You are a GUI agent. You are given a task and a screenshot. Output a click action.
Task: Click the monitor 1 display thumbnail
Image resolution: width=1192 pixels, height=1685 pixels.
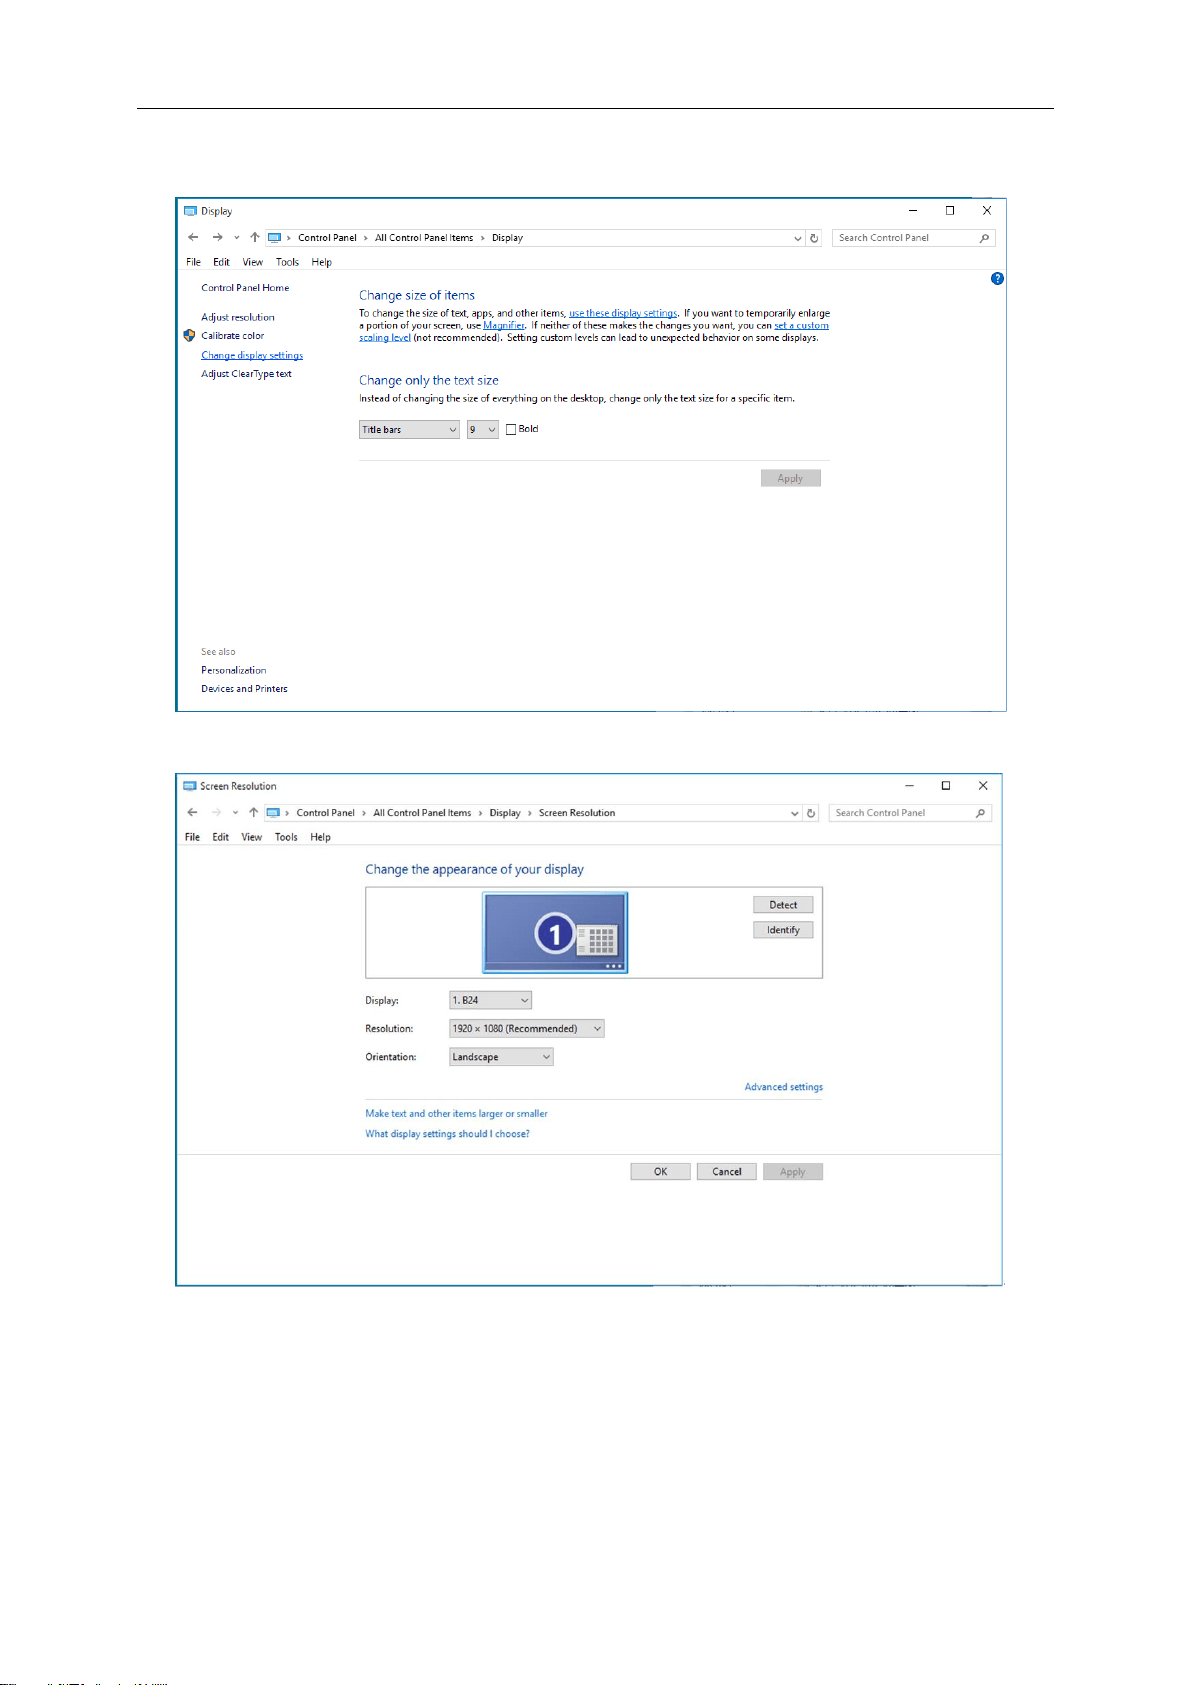point(555,933)
